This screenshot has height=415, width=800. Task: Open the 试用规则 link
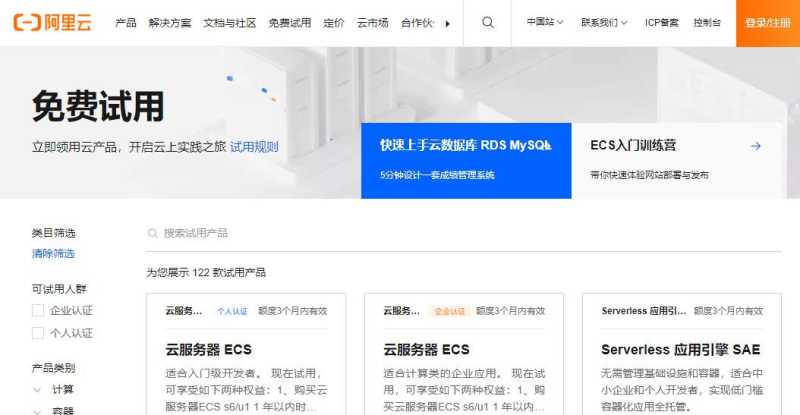click(254, 147)
